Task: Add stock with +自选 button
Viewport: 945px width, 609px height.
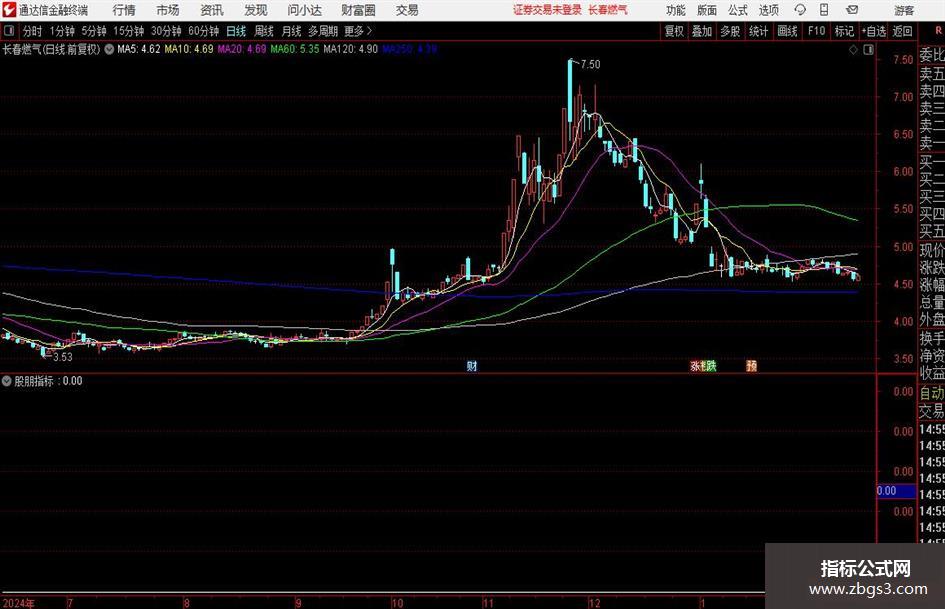Action: click(x=874, y=31)
